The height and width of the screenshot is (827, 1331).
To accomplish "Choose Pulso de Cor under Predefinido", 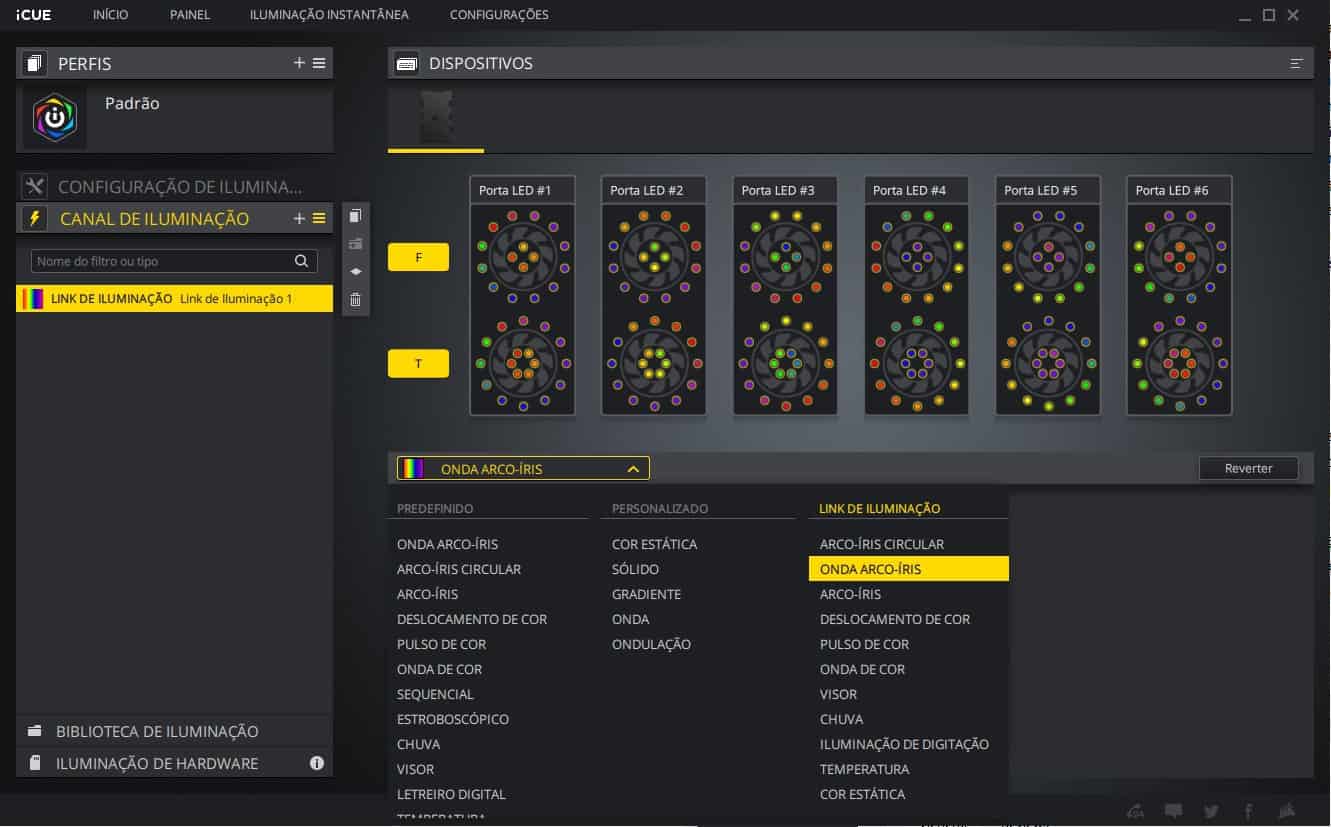I will coord(441,644).
